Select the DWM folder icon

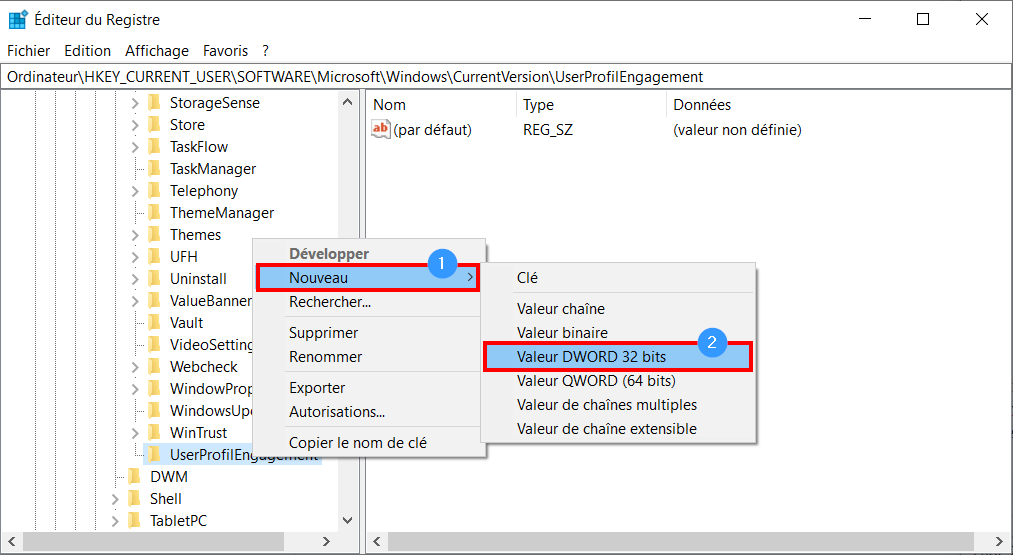point(134,477)
